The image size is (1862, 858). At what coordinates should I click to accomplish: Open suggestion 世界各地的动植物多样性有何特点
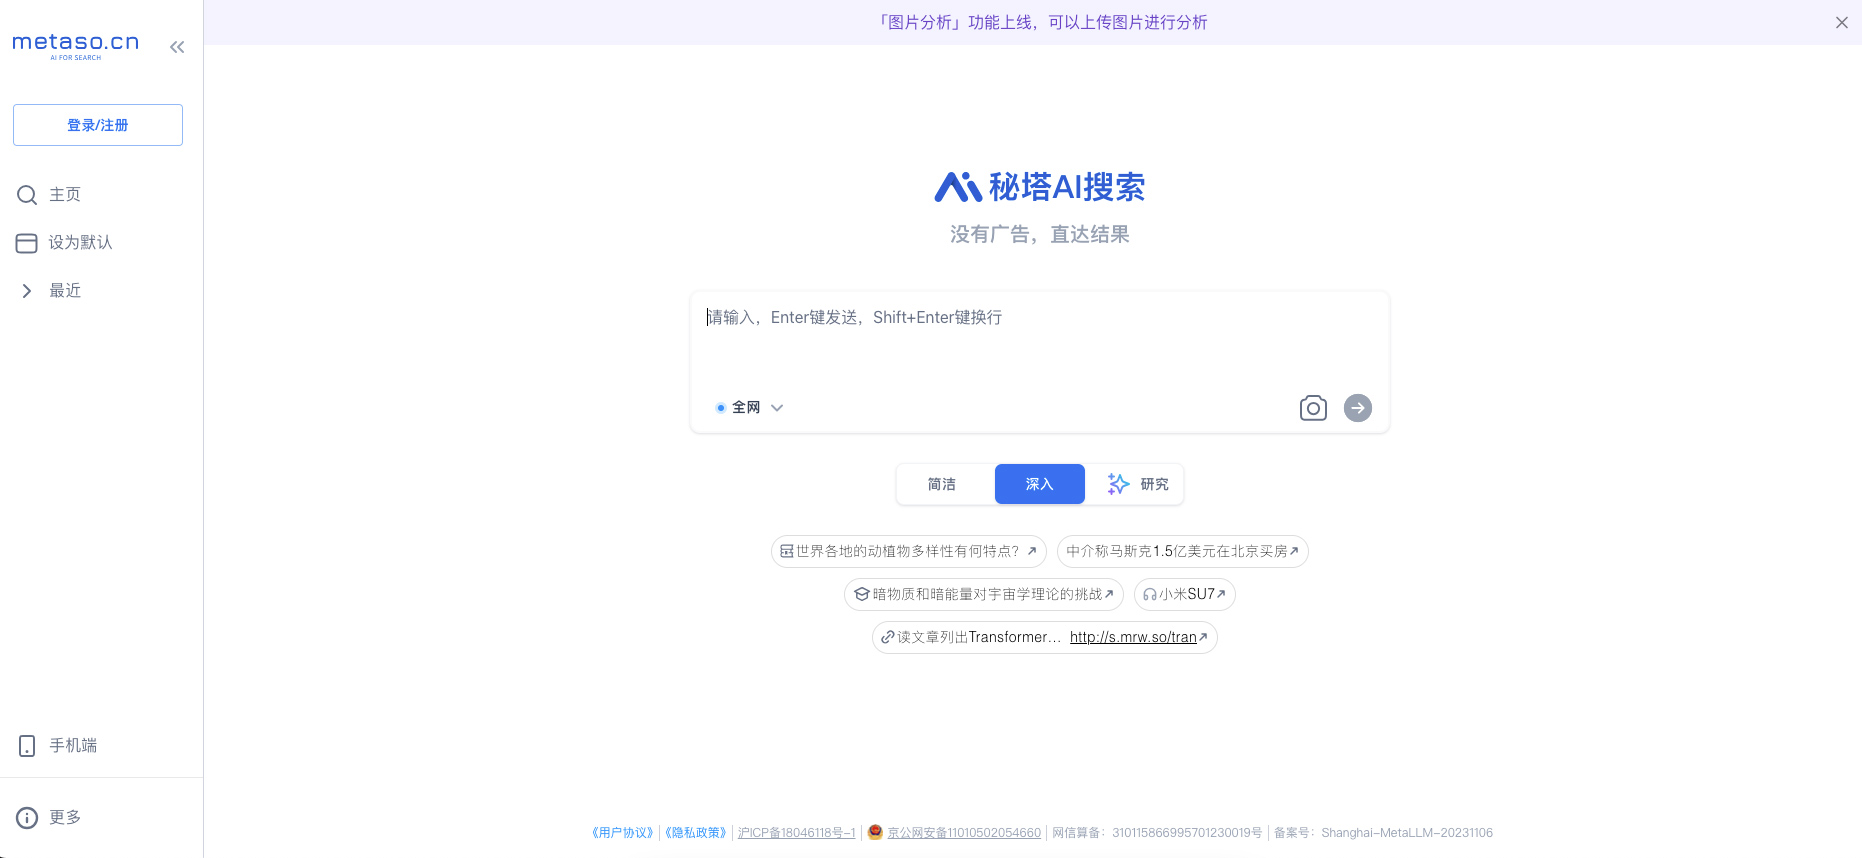click(x=909, y=552)
